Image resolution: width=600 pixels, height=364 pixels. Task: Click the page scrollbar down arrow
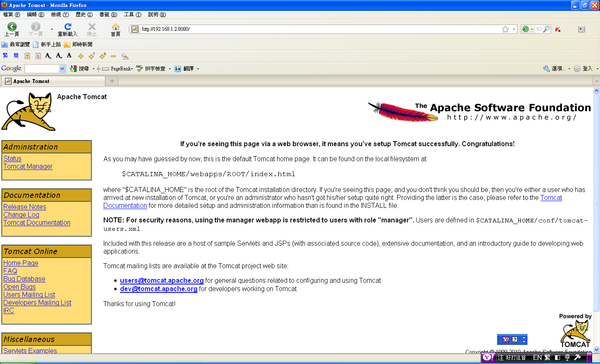(x=596, y=349)
